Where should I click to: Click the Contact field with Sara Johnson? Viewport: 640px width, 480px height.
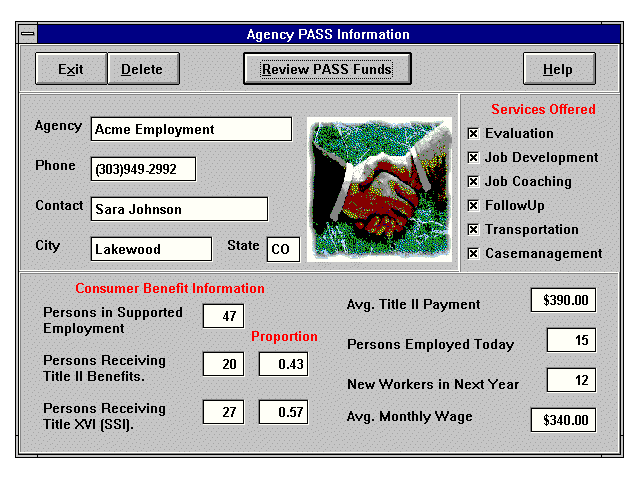[x=179, y=209]
